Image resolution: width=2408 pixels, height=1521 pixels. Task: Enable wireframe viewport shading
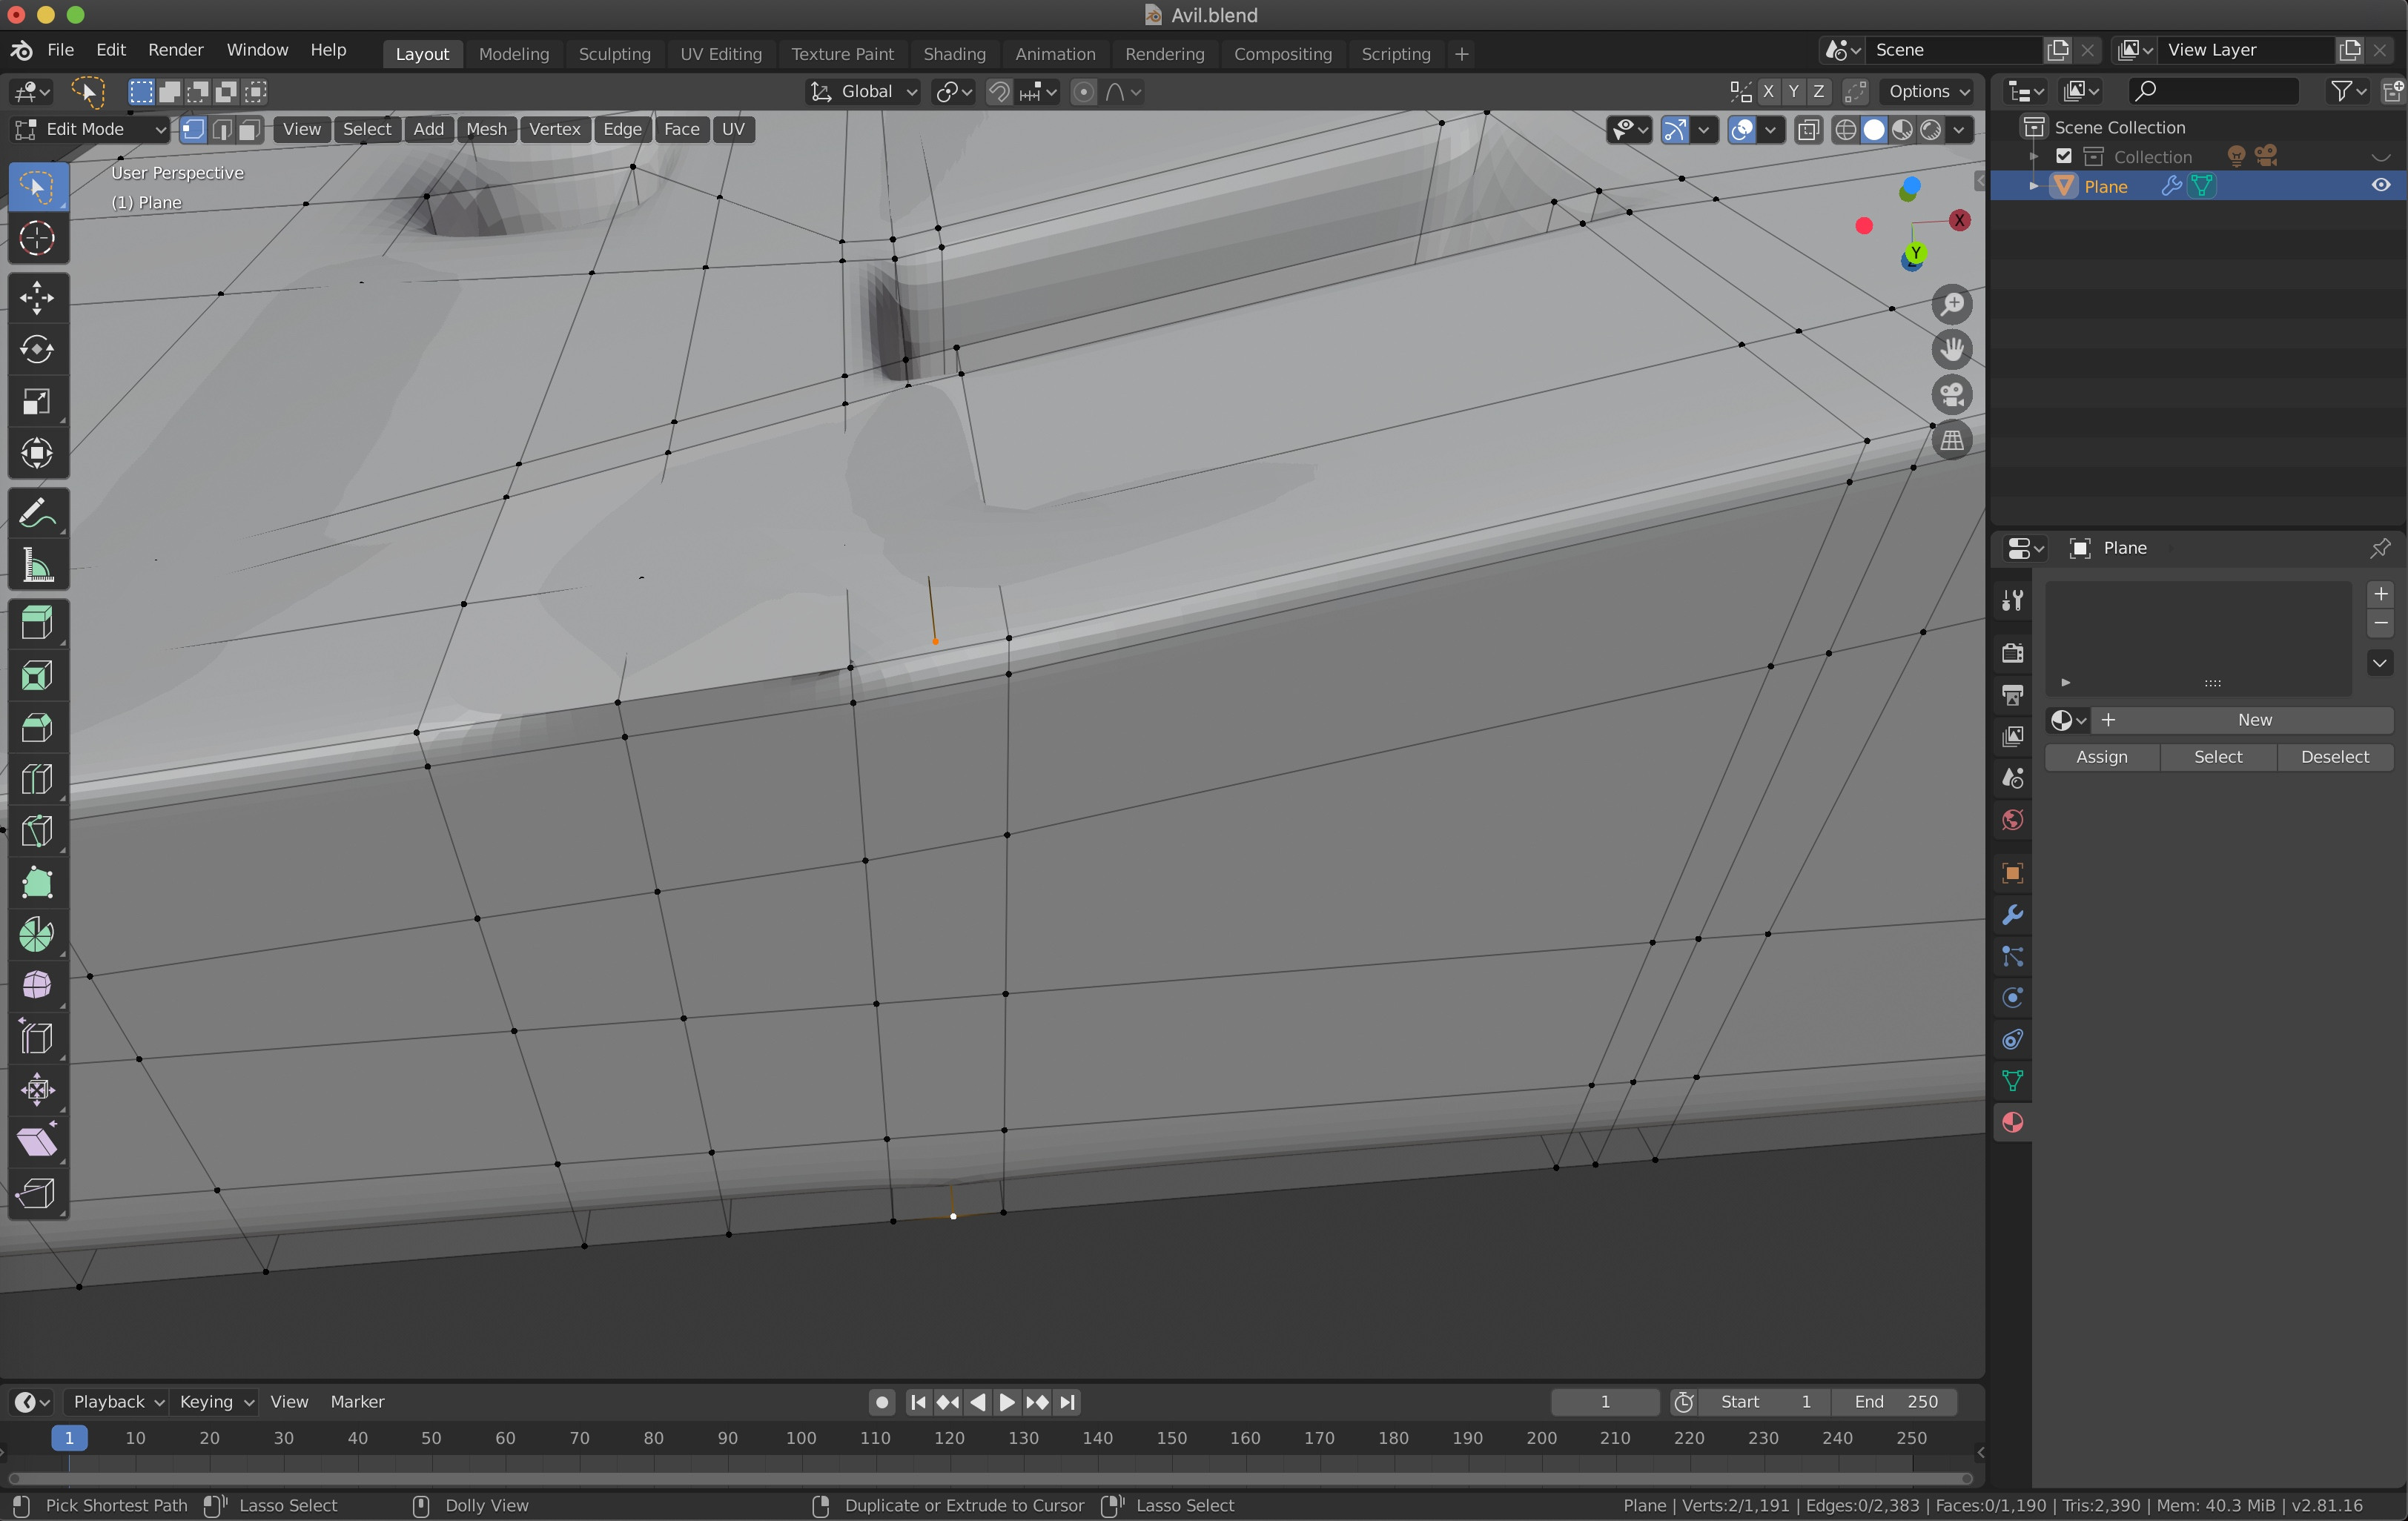pos(1846,130)
